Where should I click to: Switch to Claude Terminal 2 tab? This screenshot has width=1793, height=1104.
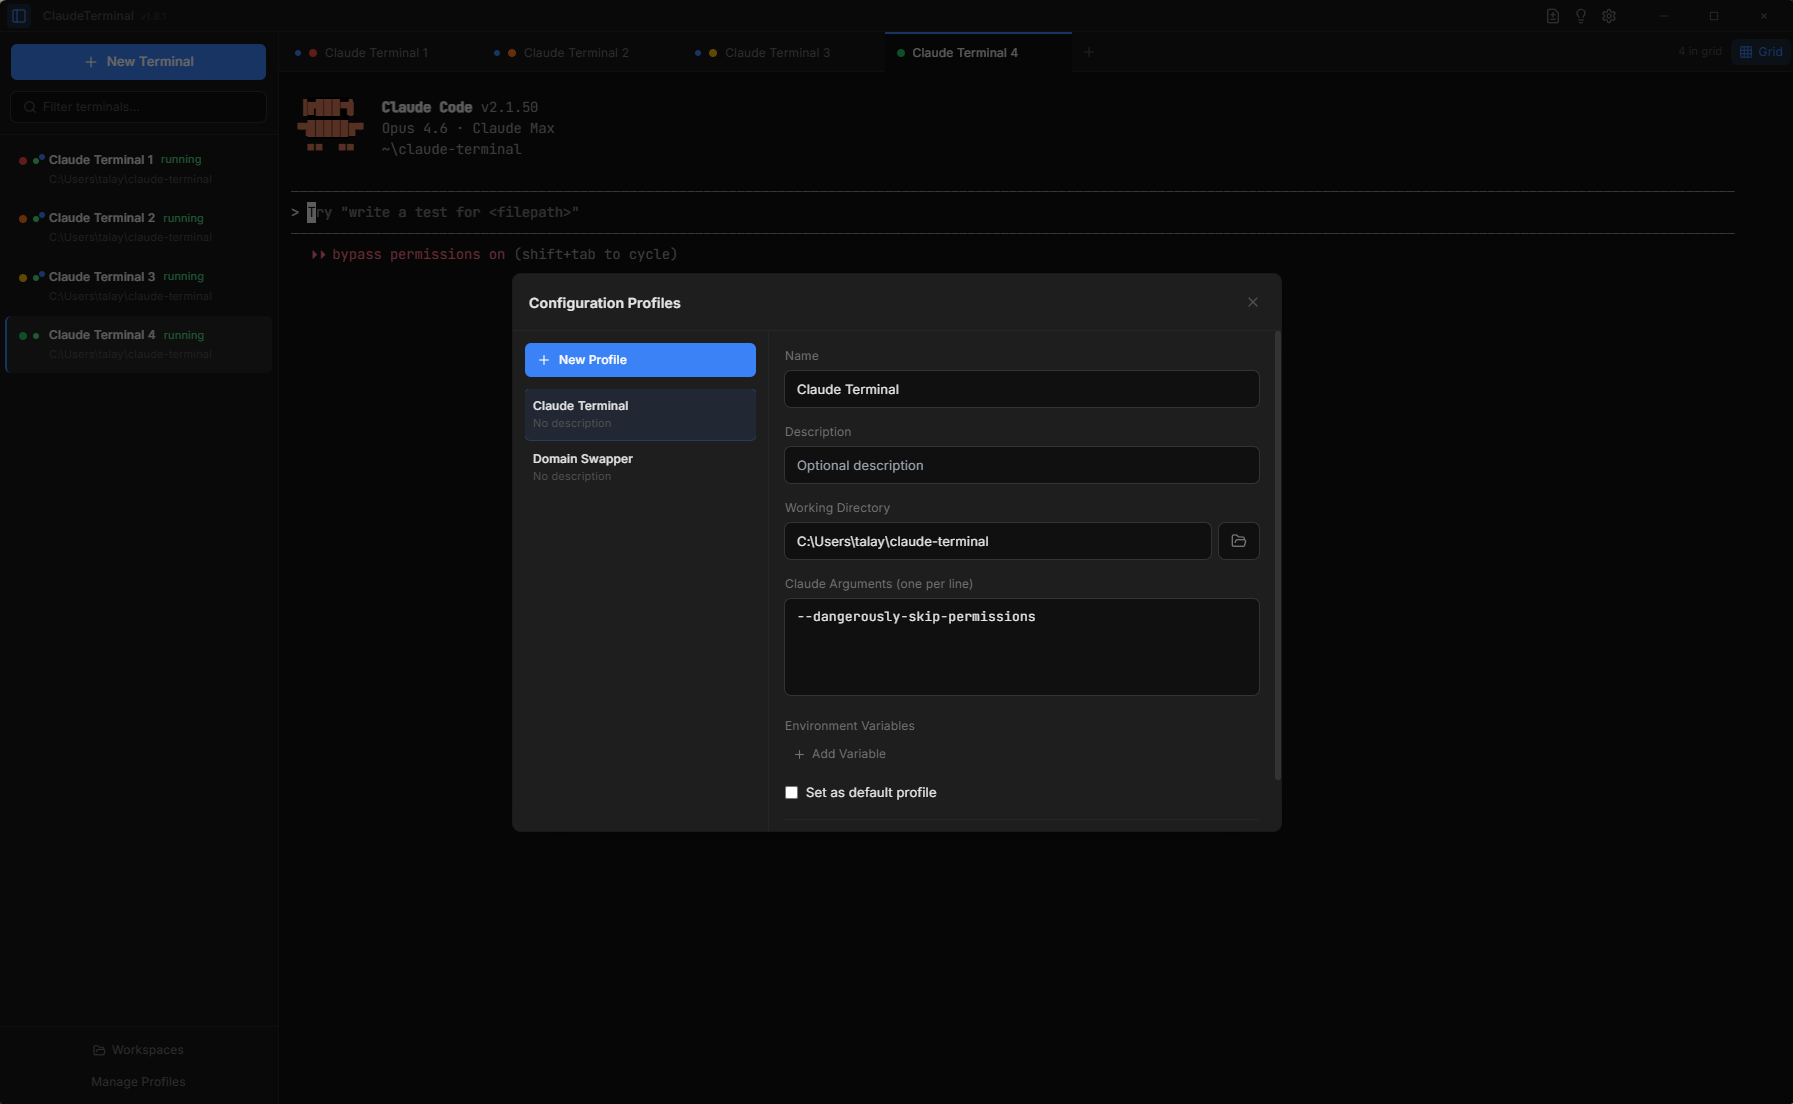point(575,53)
